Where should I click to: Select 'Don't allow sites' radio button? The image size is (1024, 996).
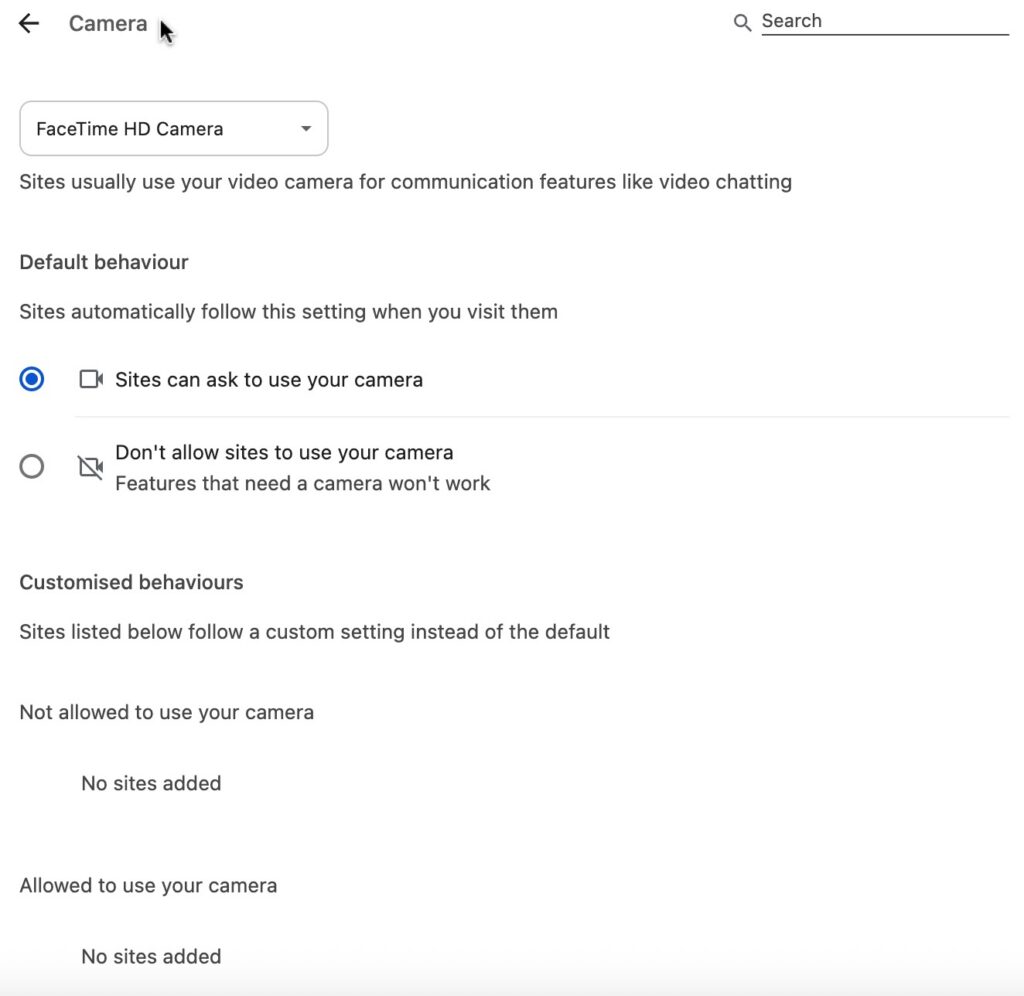[x=31, y=467]
